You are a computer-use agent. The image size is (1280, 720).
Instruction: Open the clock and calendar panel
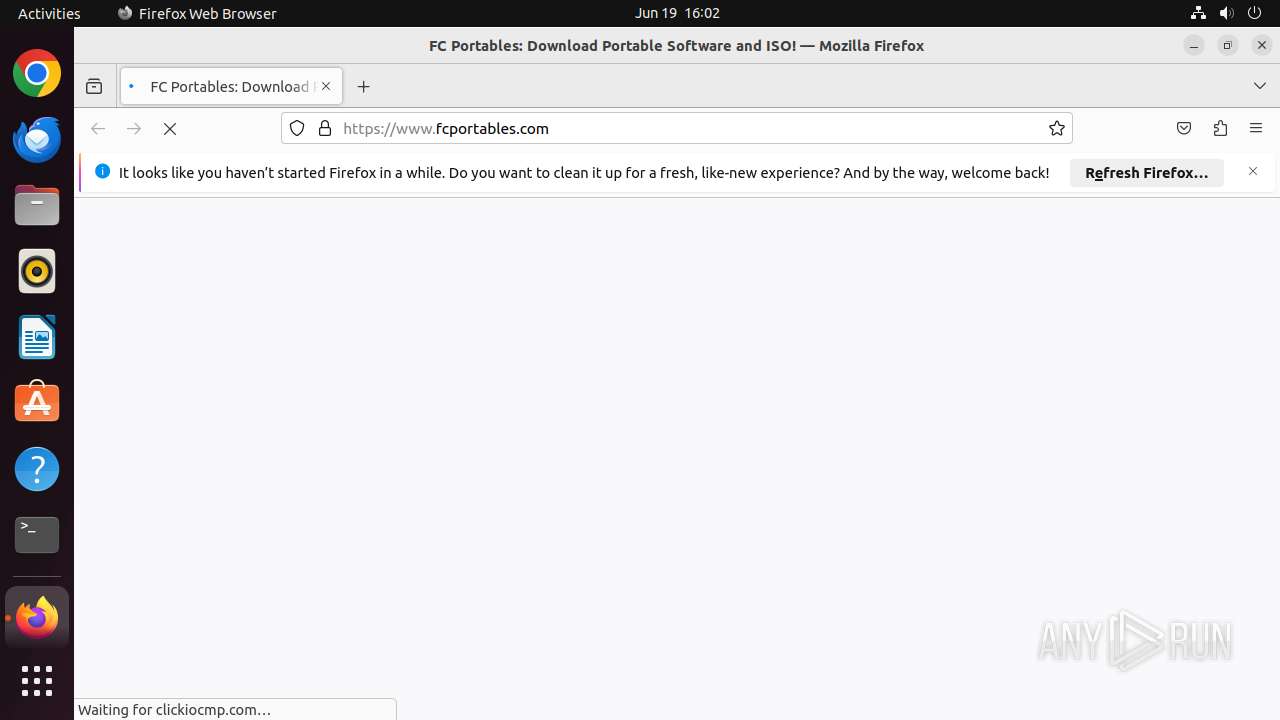tap(677, 13)
